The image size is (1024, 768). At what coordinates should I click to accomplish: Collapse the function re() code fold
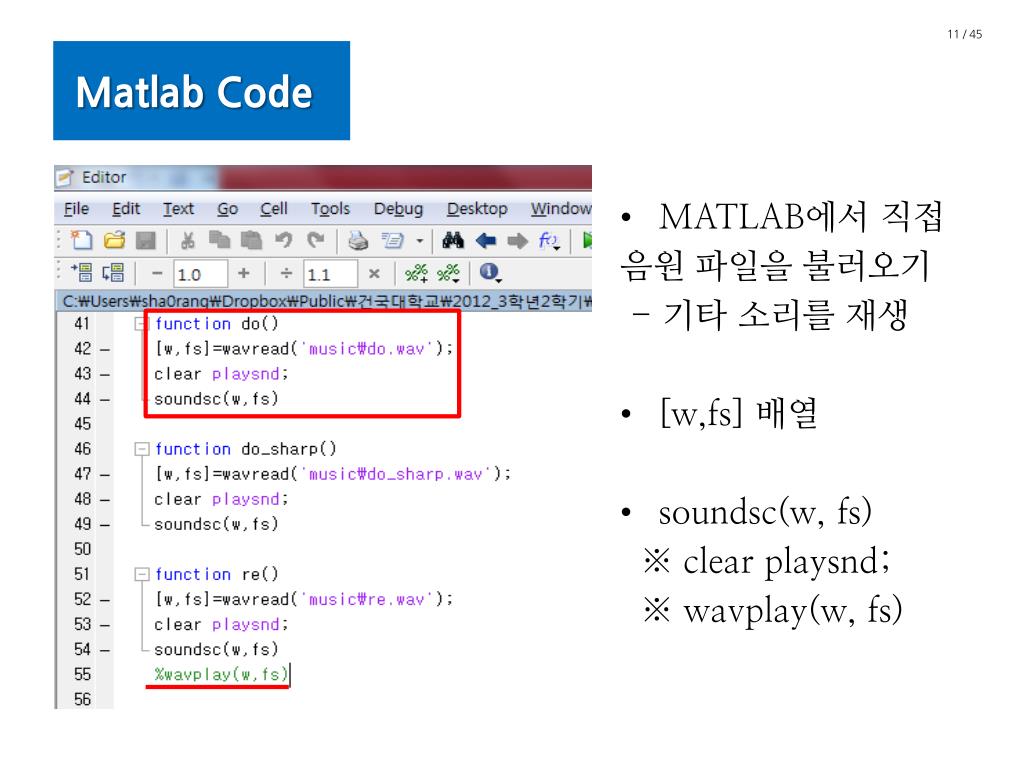click(x=141, y=574)
